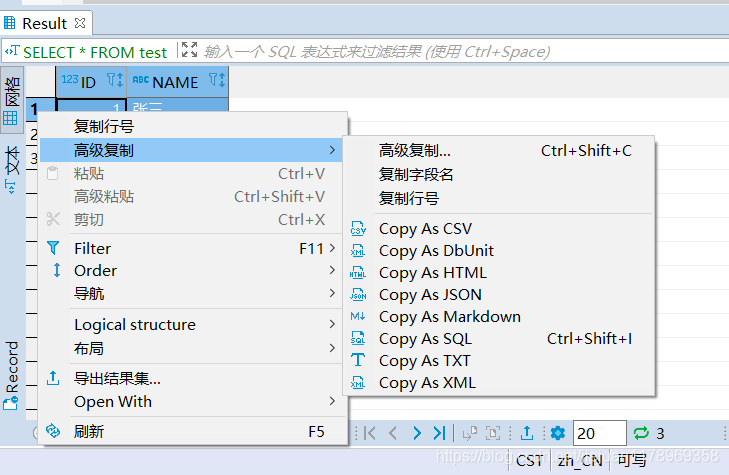Go to last page of results
The width and height of the screenshot is (729, 475).
click(x=439, y=433)
